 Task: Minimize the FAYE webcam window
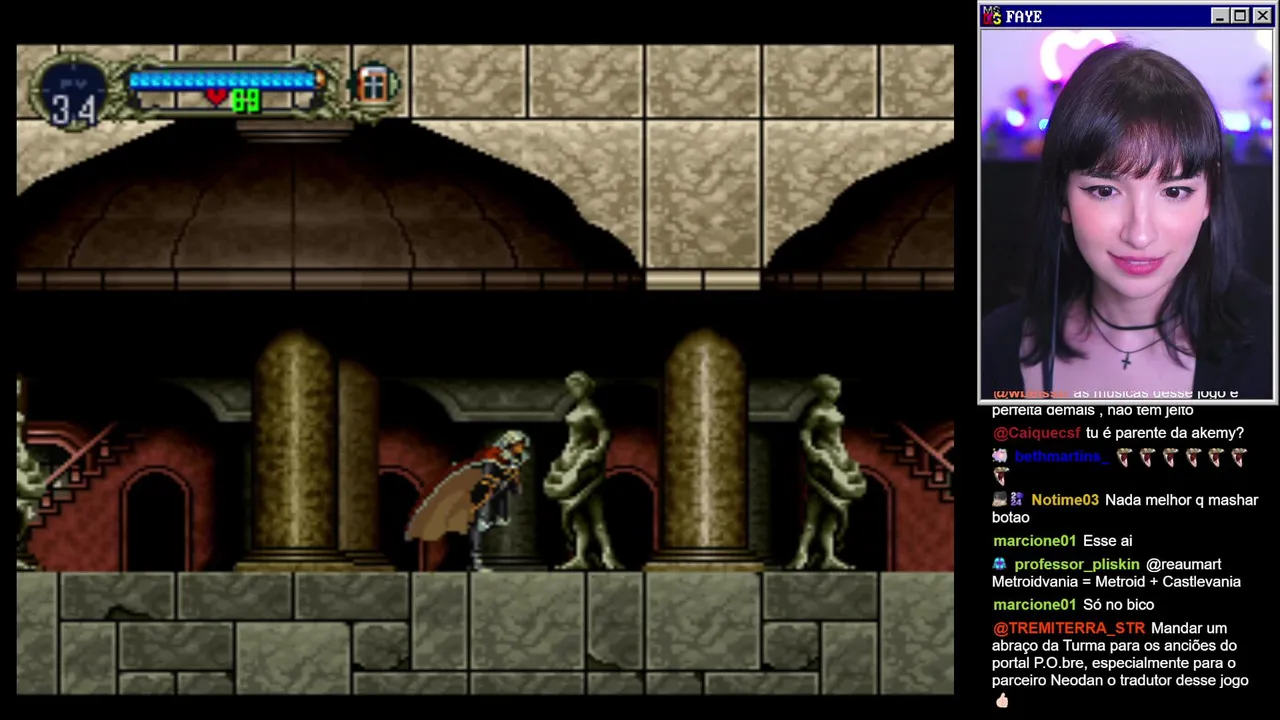pos(1219,16)
